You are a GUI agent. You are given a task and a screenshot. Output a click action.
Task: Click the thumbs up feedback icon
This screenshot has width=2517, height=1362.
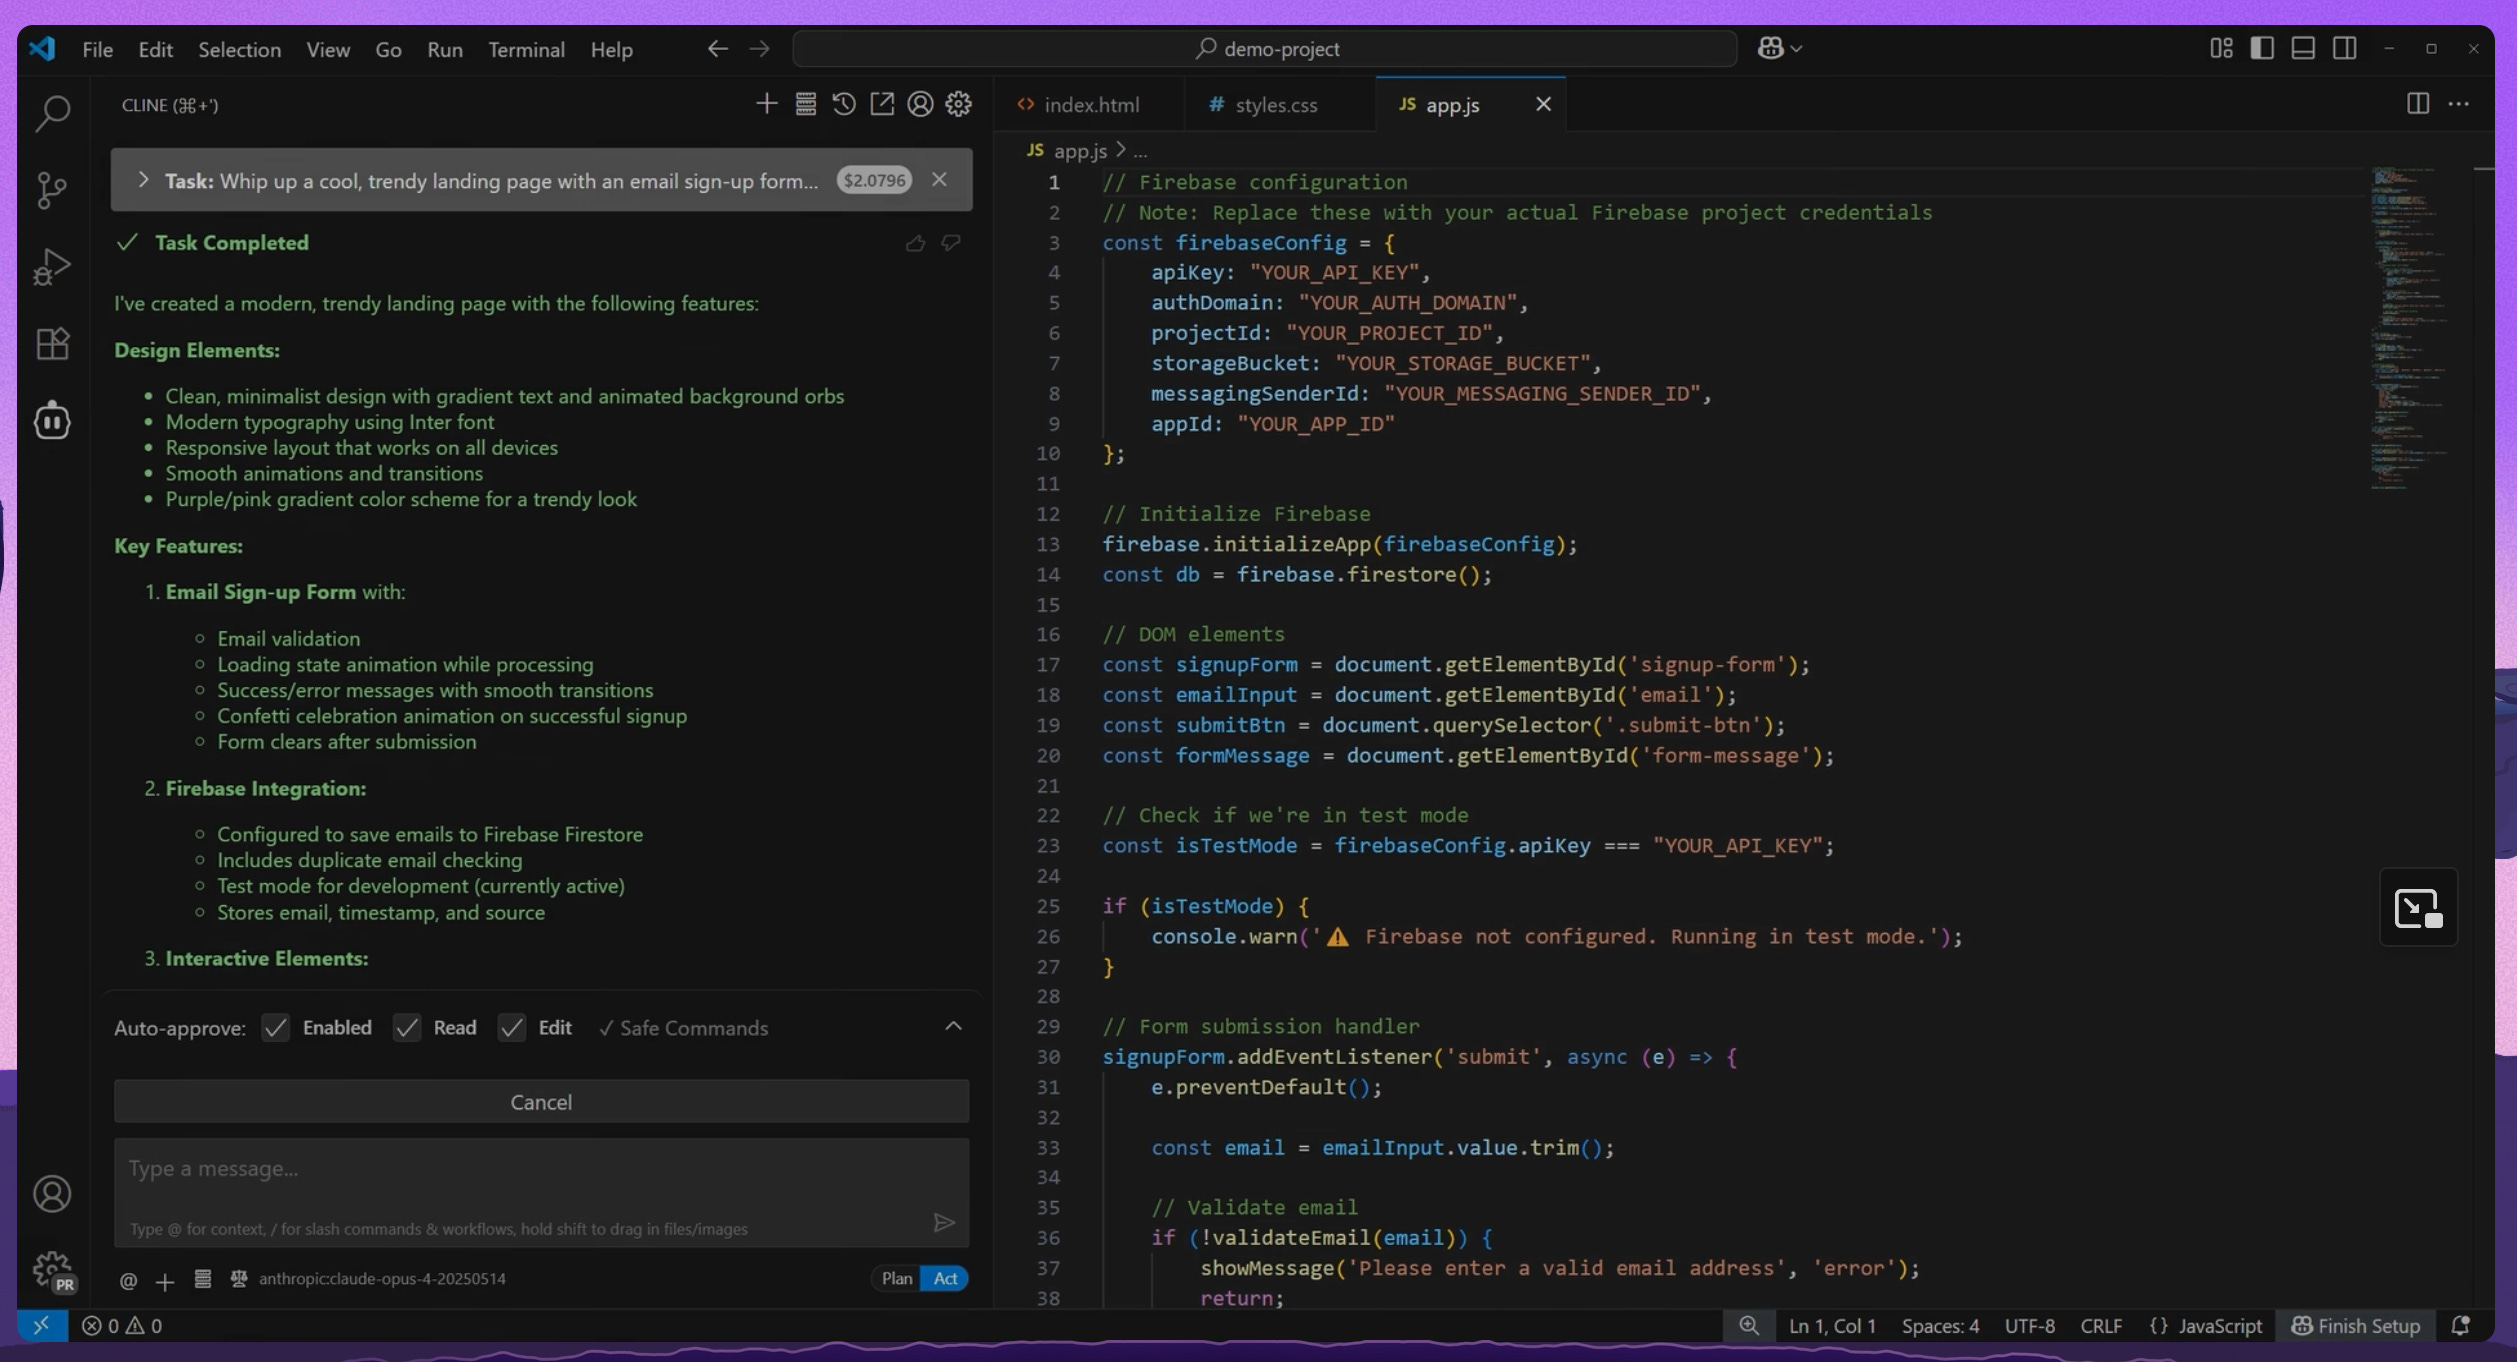(x=915, y=243)
